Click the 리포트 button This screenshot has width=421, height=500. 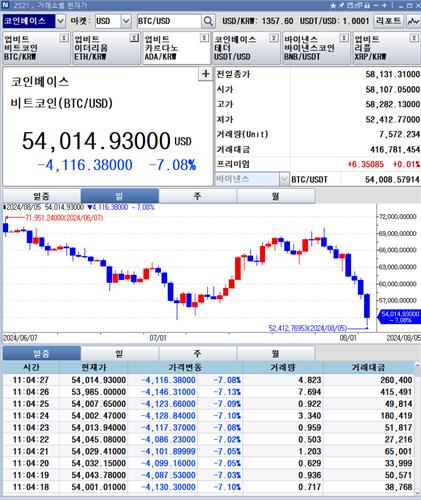click(389, 21)
